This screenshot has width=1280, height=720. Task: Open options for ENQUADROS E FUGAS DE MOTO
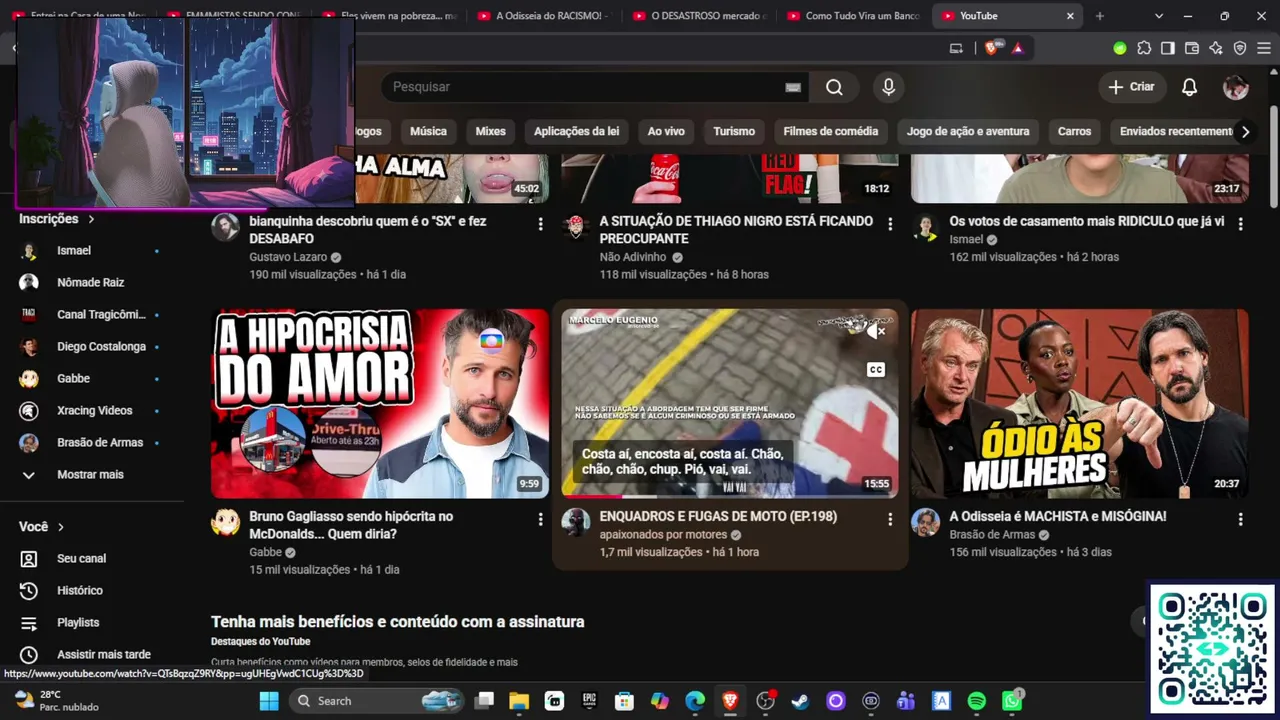[890, 519]
